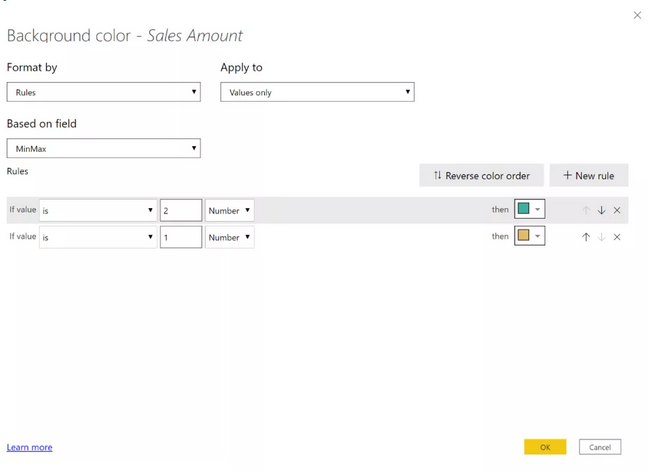Open the first rule's 'is' condition dropdown
This screenshot has width=655, height=471.
[x=97, y=210]
